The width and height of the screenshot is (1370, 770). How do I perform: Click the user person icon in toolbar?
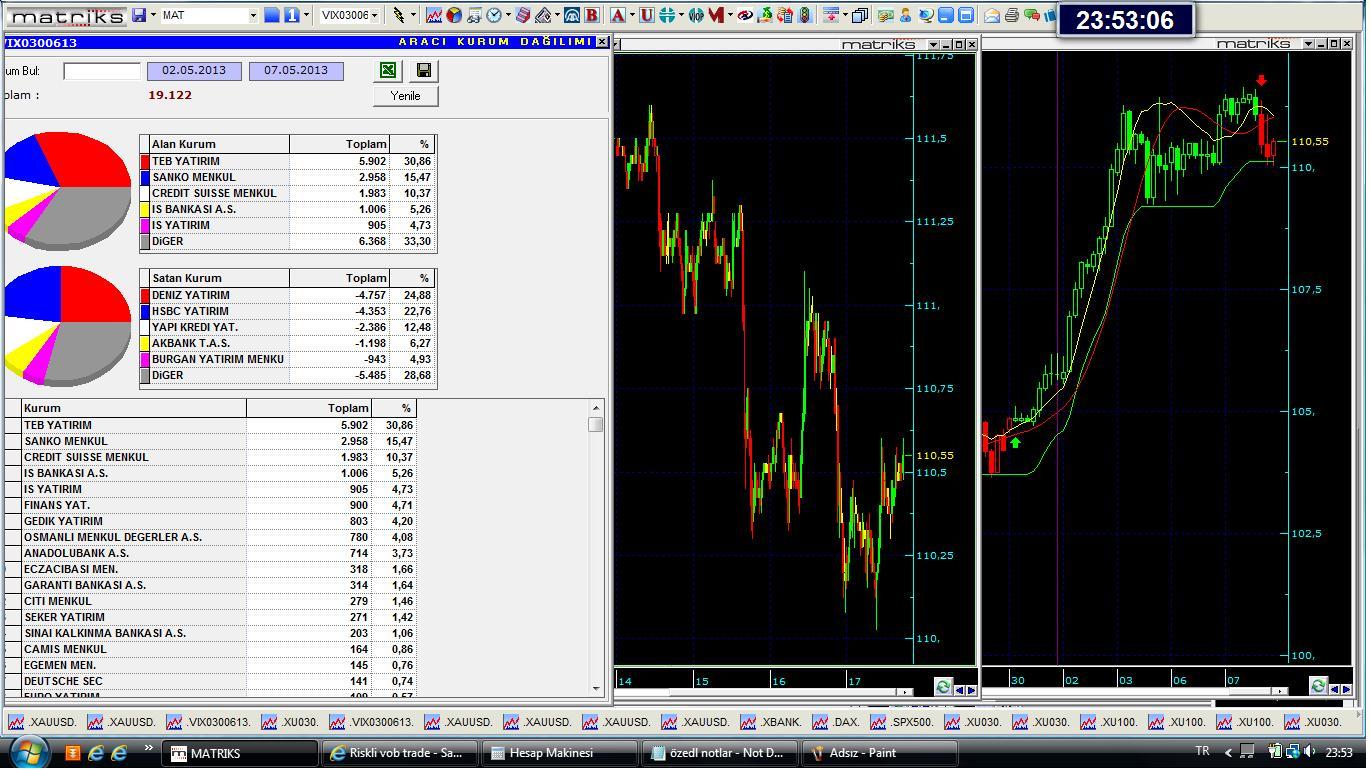[905, 15]
